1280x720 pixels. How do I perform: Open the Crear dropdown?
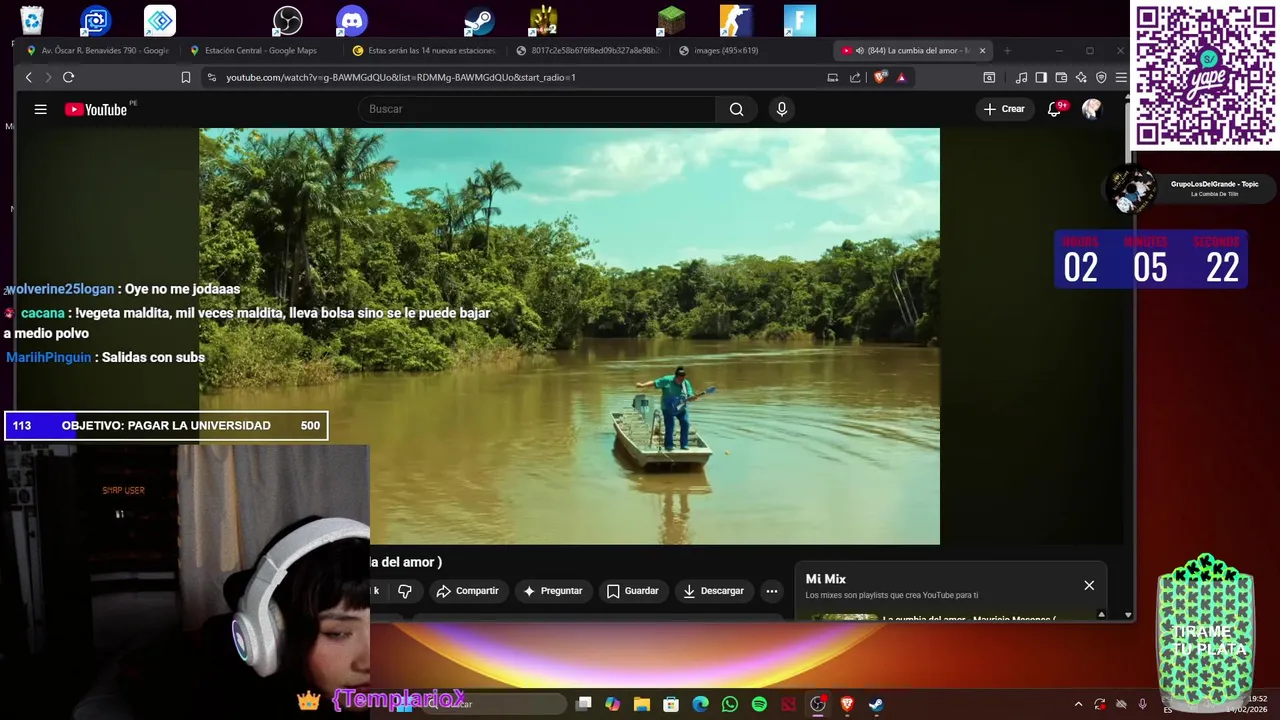1005,109
